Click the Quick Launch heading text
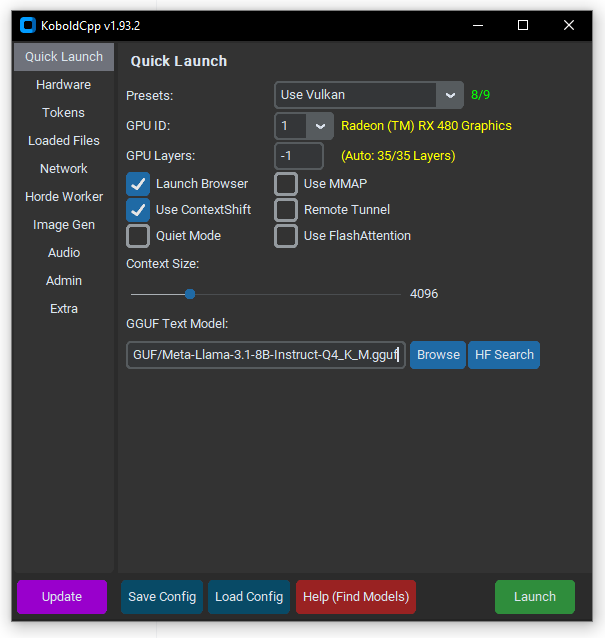The image size is (605, 638). (x=179, y=61)
